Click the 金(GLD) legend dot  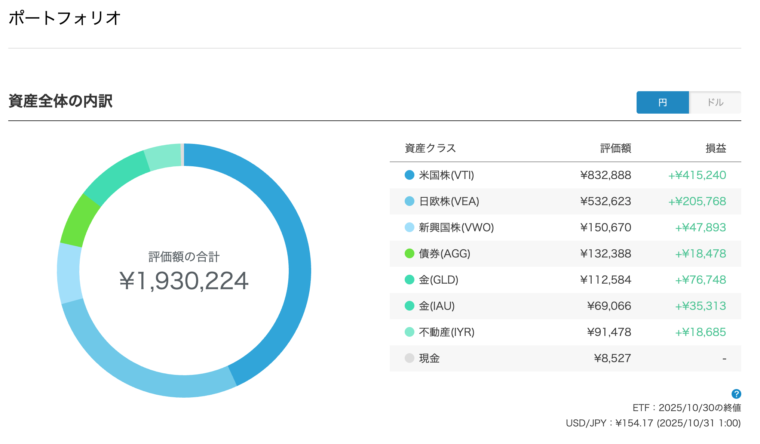(409, 279)
